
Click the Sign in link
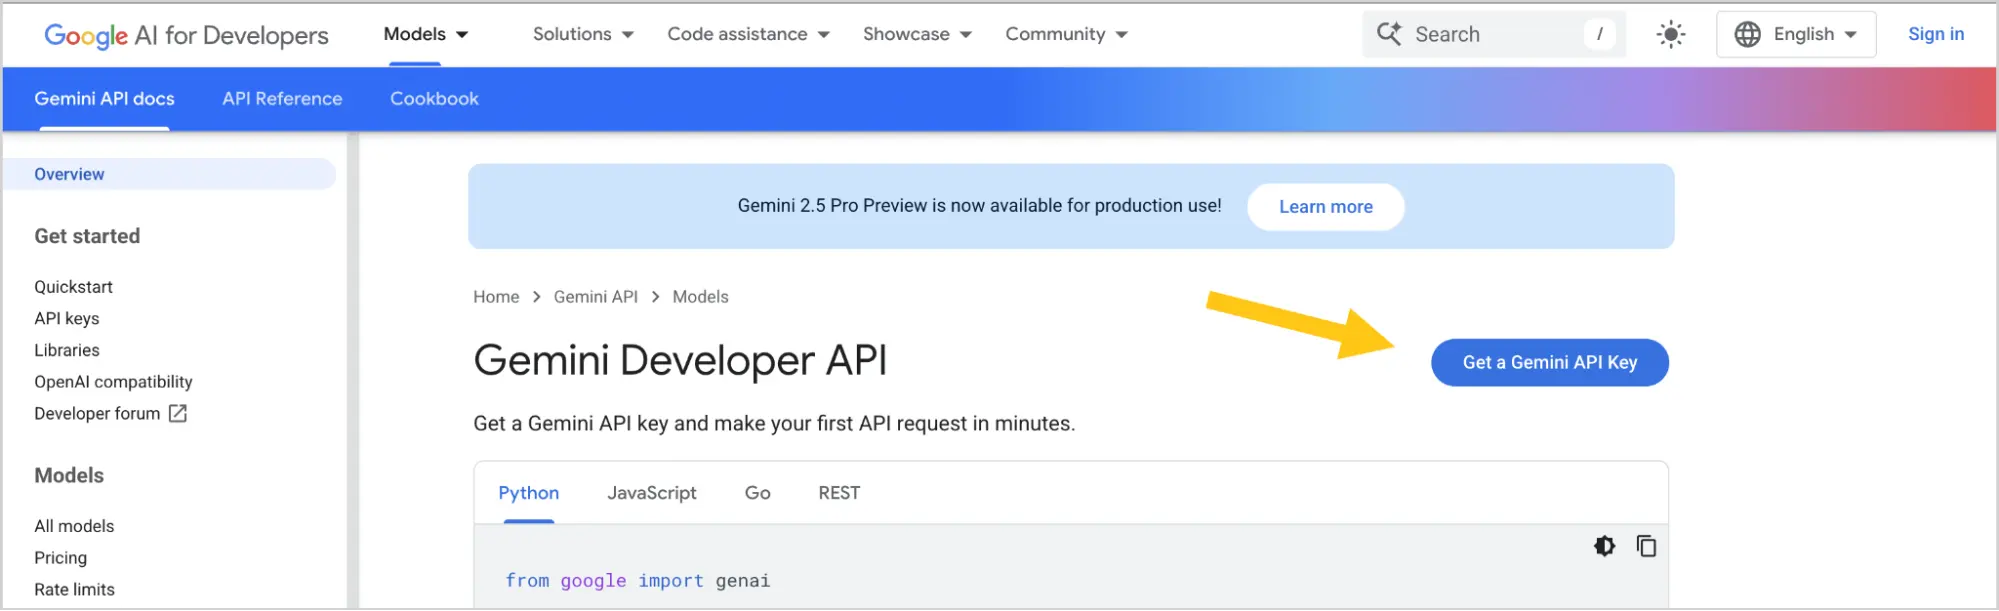tap(1936, 34)
